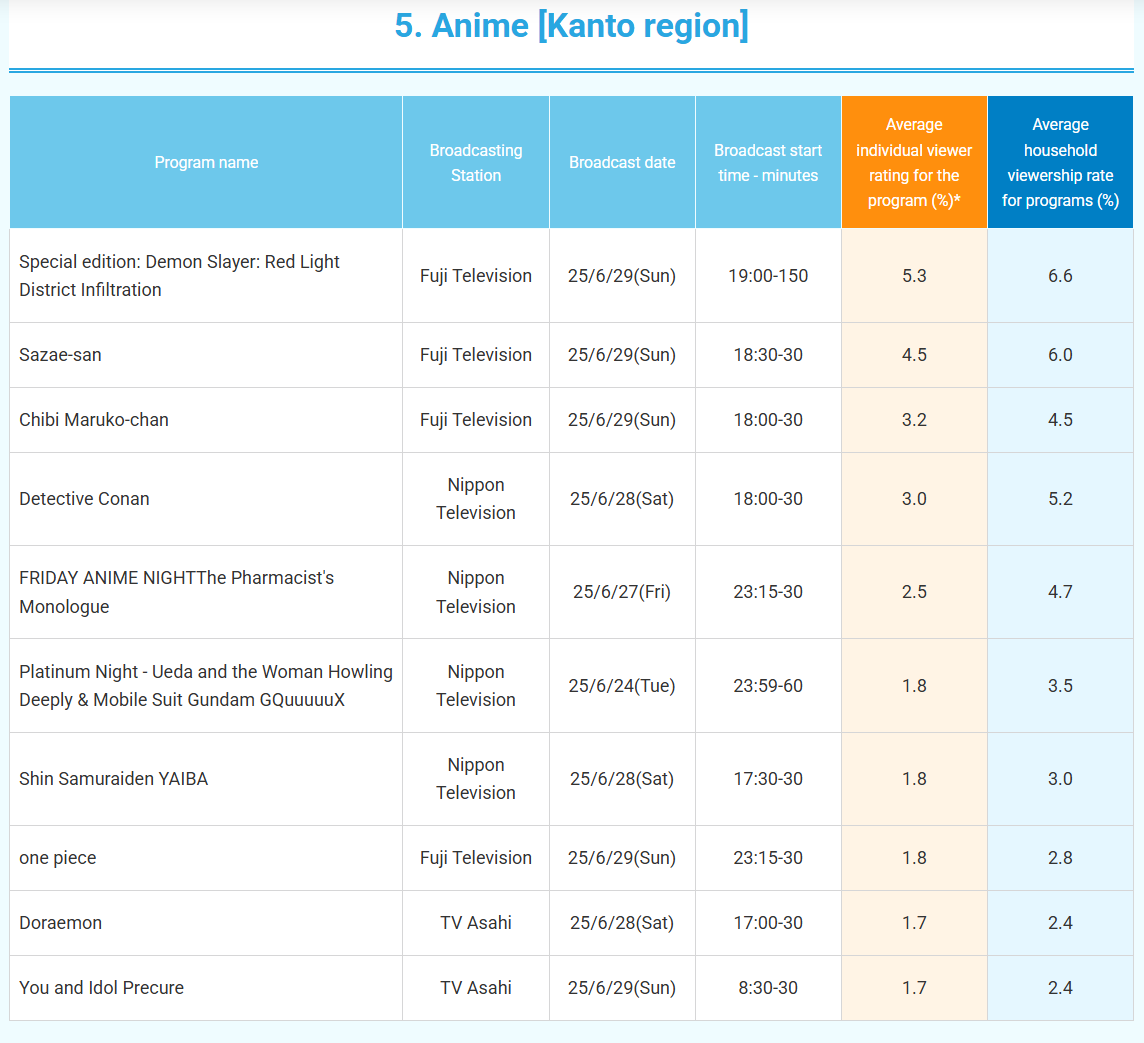
Task: Click 'Nippon Television' in the Detective Conan row
Action: click(476, 499)
